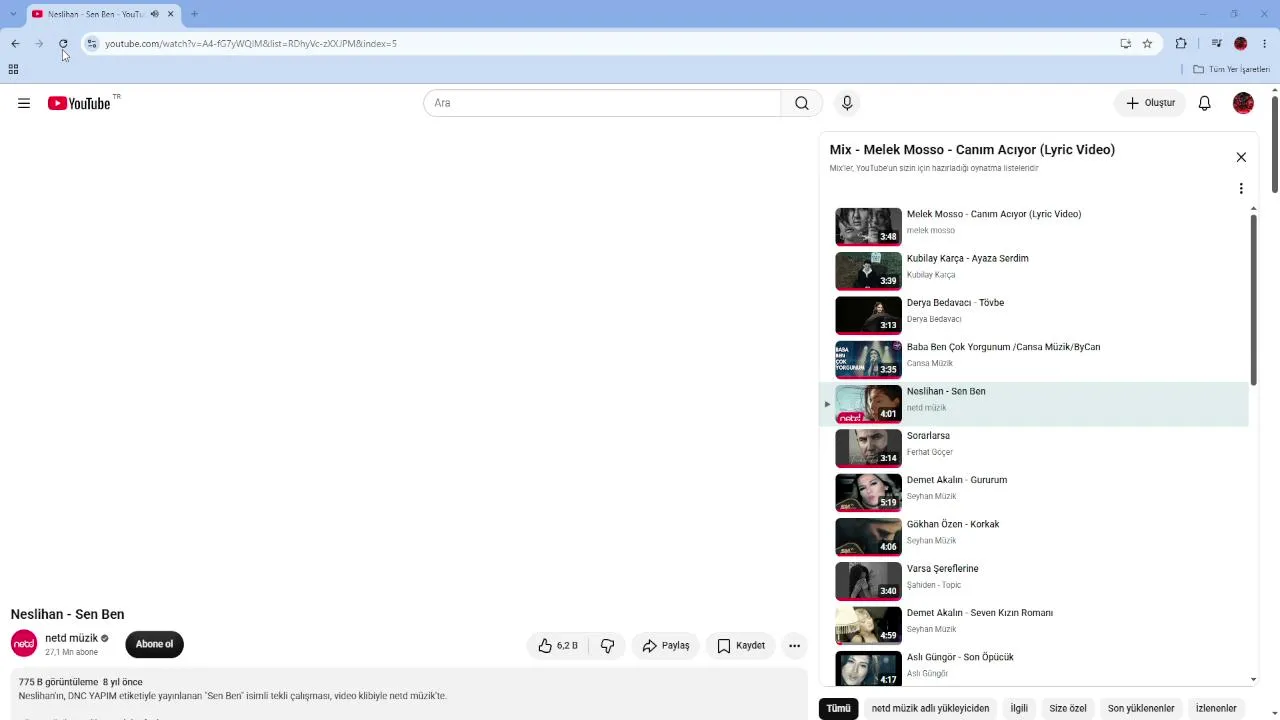Bookmark this page with the star
The image size is (1280, 720).
click(x=1147, y=43)
